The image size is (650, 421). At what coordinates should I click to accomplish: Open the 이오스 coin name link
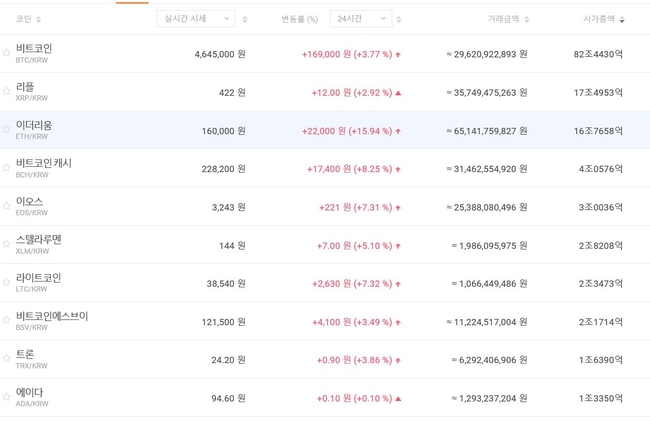coord(29,201)
